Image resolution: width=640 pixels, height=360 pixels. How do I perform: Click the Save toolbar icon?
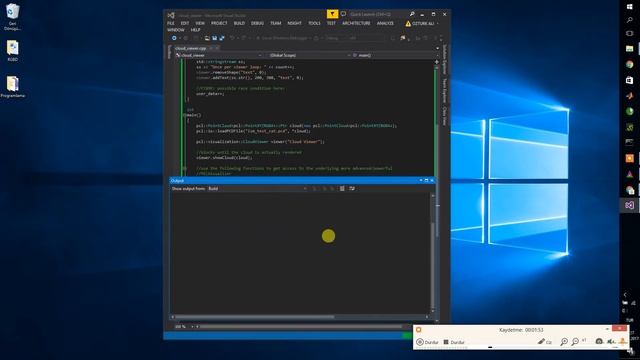coord(214,38)
